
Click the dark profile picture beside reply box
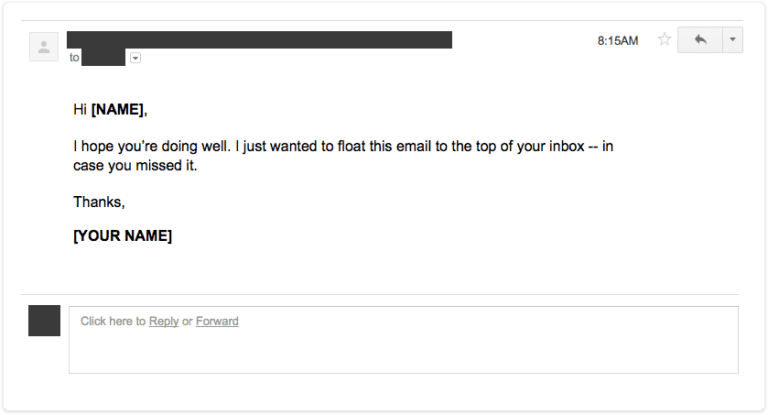[x=44, y=322]
